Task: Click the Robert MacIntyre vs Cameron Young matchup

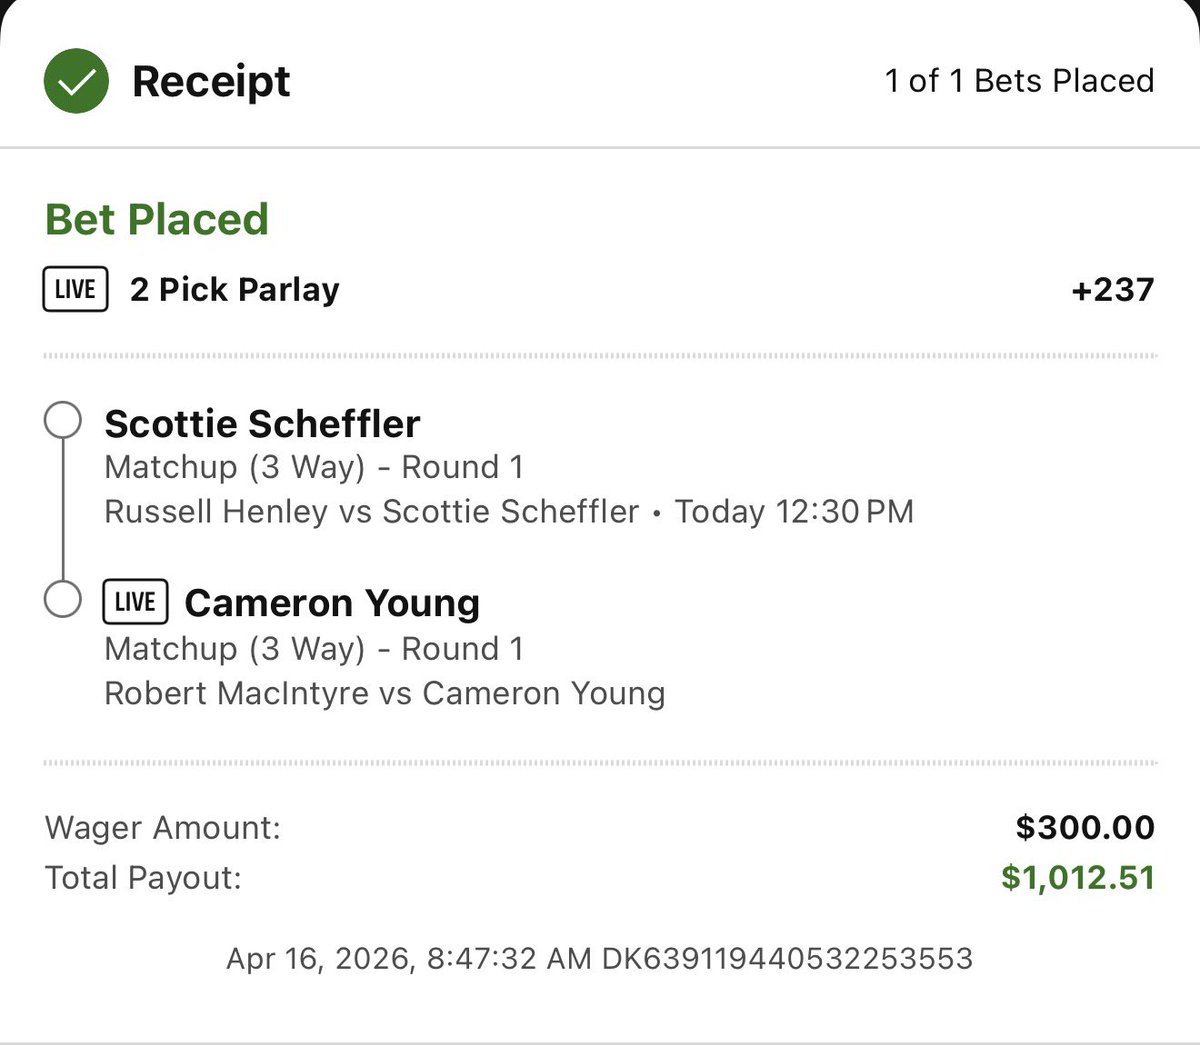Action: [x=384, y=694]
